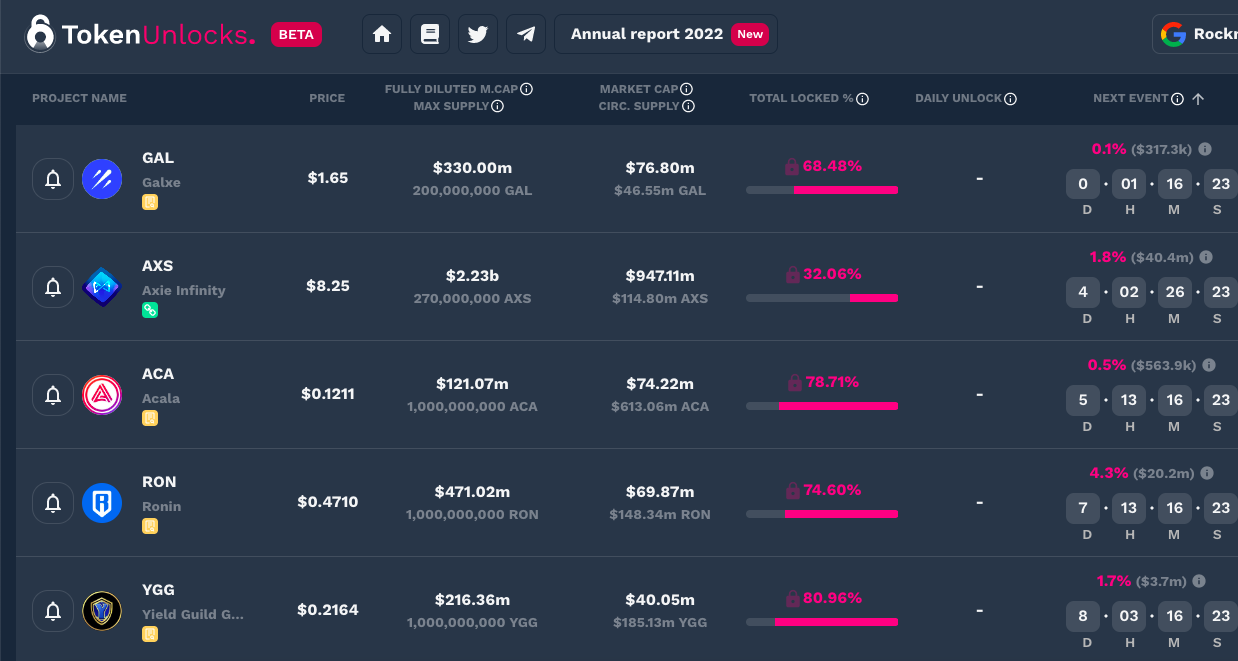Viewport: 1238px width, 661px height.
Task: Click the GAL locked percentage progress bar
Action: pos(822,189)
